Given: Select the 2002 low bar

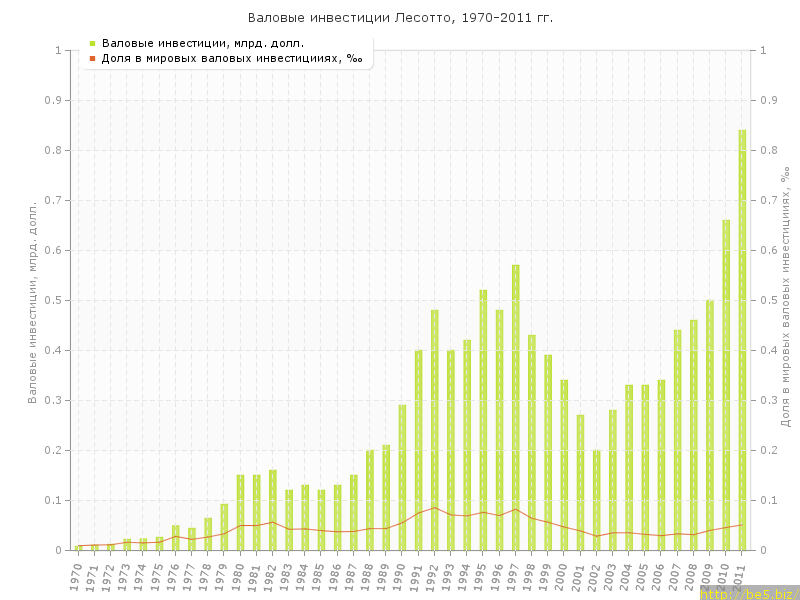Looking at the screenshot, I should (x=597, y=500).
